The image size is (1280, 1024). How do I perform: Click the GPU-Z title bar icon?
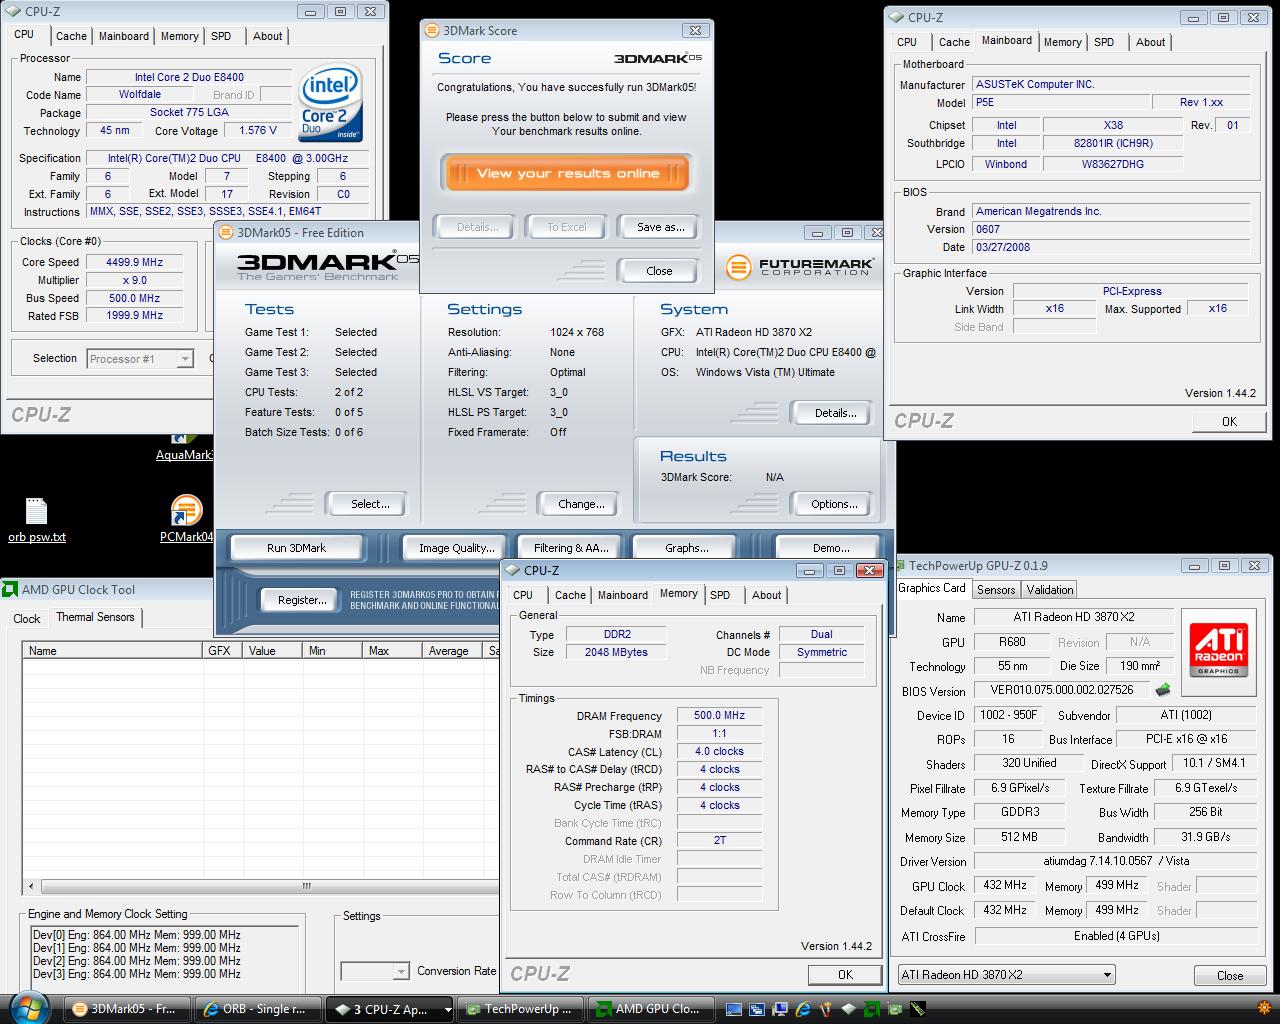point(901,566)
